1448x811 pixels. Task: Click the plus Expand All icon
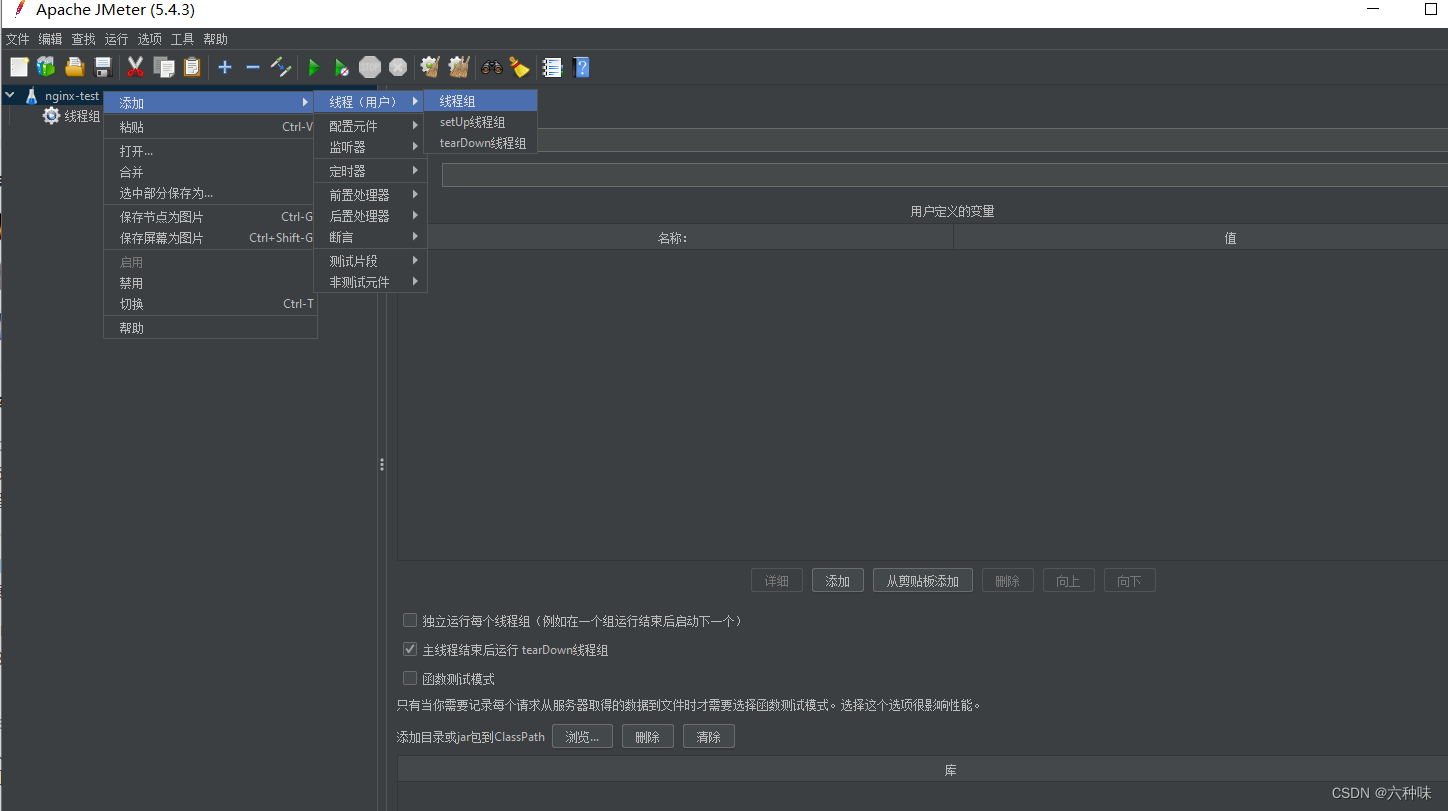click(x=225, y=67)
